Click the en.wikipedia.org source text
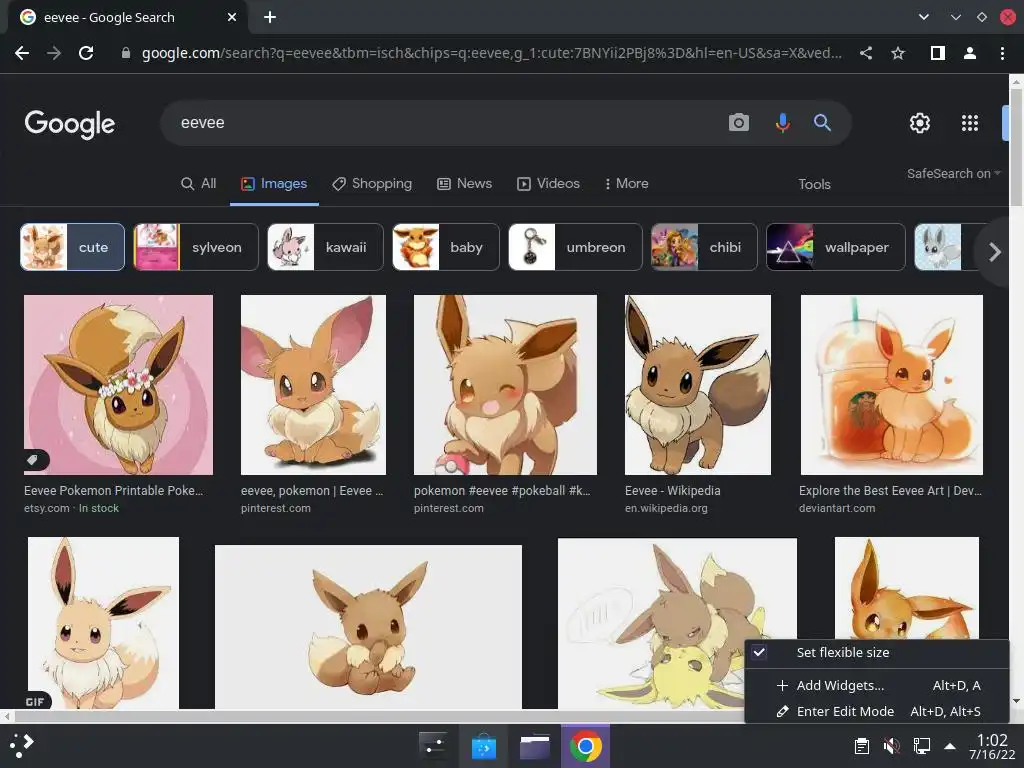1024x768 pixels. pyautogui.click(x=666, y=508)
